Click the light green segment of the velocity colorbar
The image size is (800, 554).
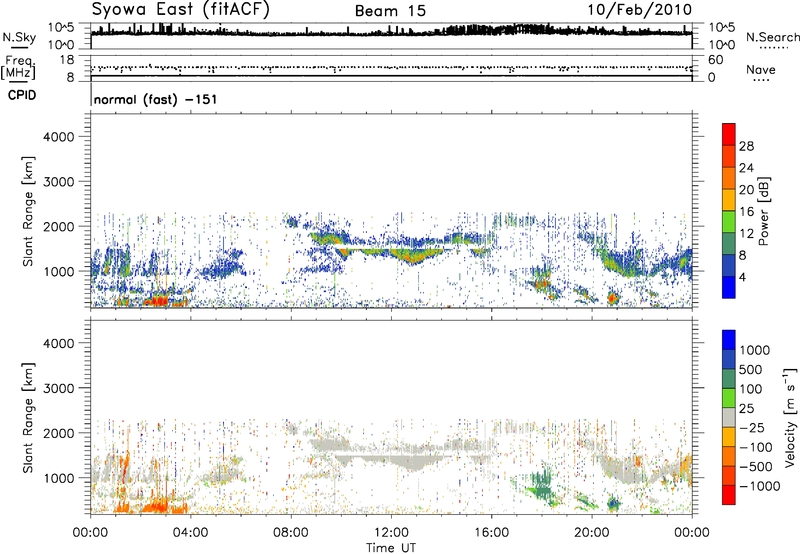click(729, 398)
